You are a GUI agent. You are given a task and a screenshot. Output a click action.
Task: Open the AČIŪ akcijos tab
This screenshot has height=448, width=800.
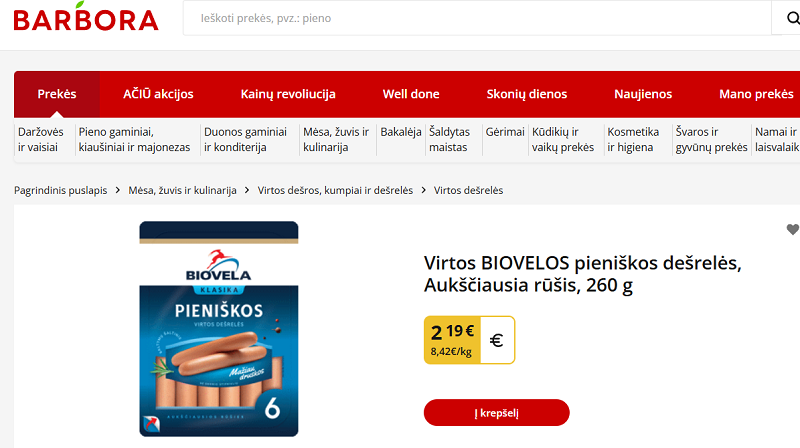coord(158,94)
